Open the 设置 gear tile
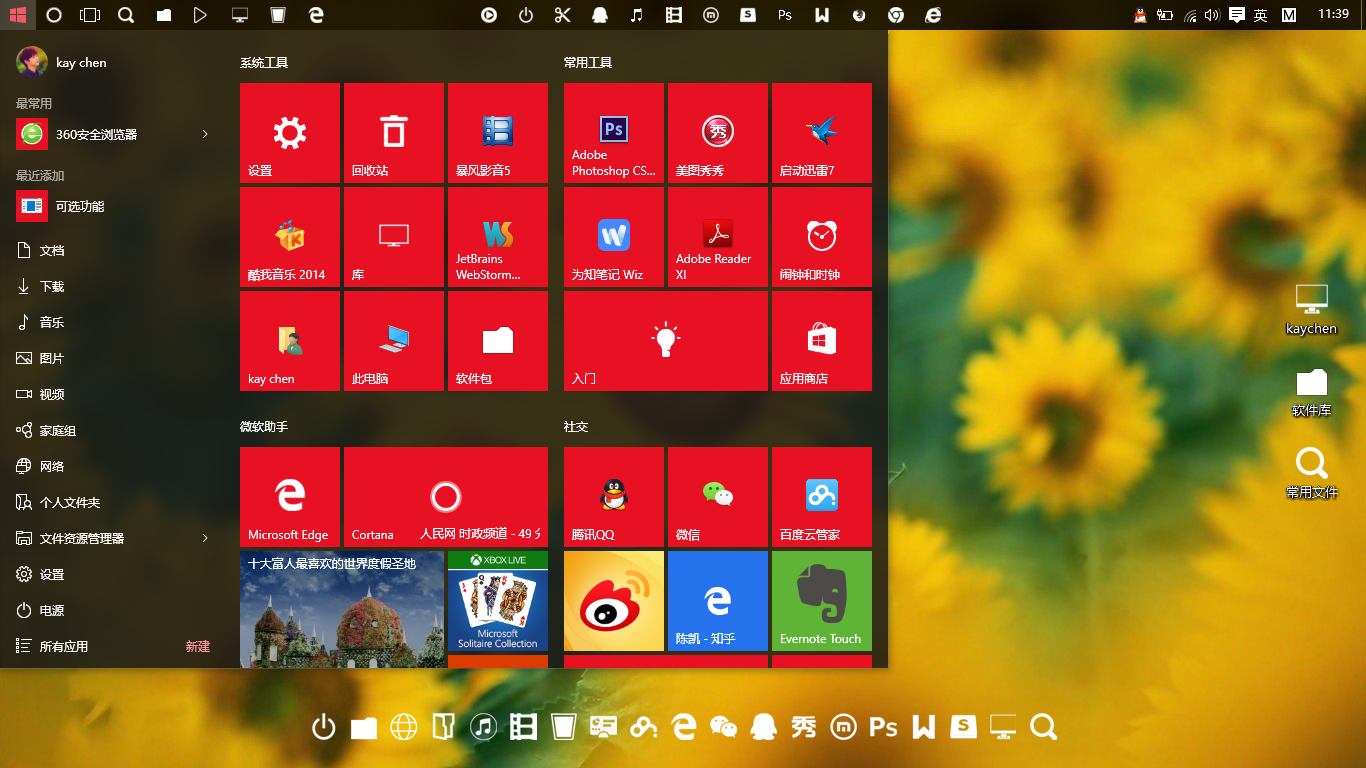 [x=290, y=133]
